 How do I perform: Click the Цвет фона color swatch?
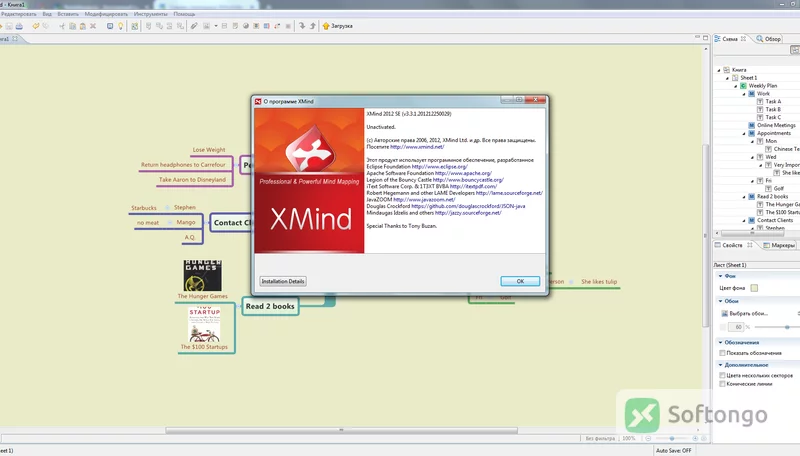(x=754, y=288)
